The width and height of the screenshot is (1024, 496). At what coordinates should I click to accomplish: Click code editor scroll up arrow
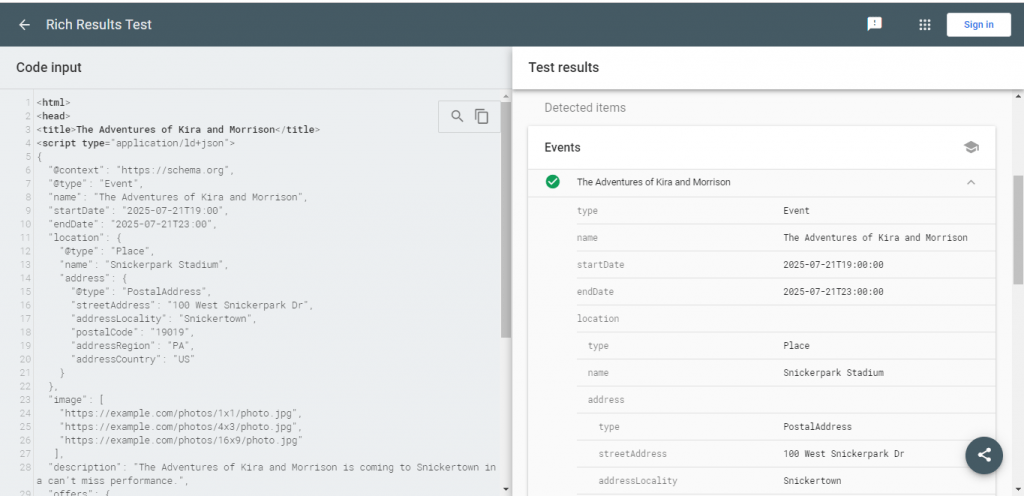505,97
